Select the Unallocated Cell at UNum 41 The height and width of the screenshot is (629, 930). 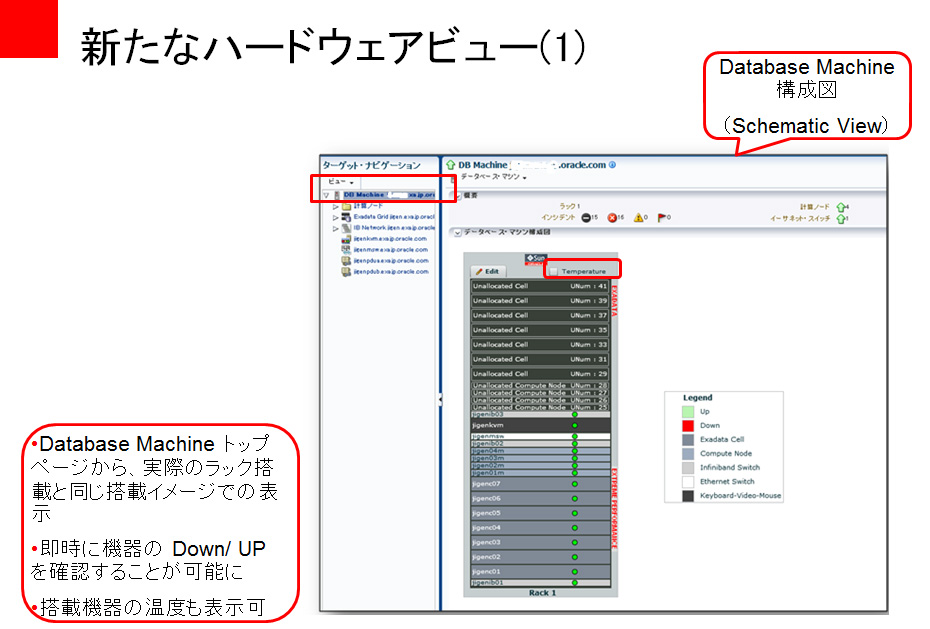pyautogui.click(x=540, y=286)
